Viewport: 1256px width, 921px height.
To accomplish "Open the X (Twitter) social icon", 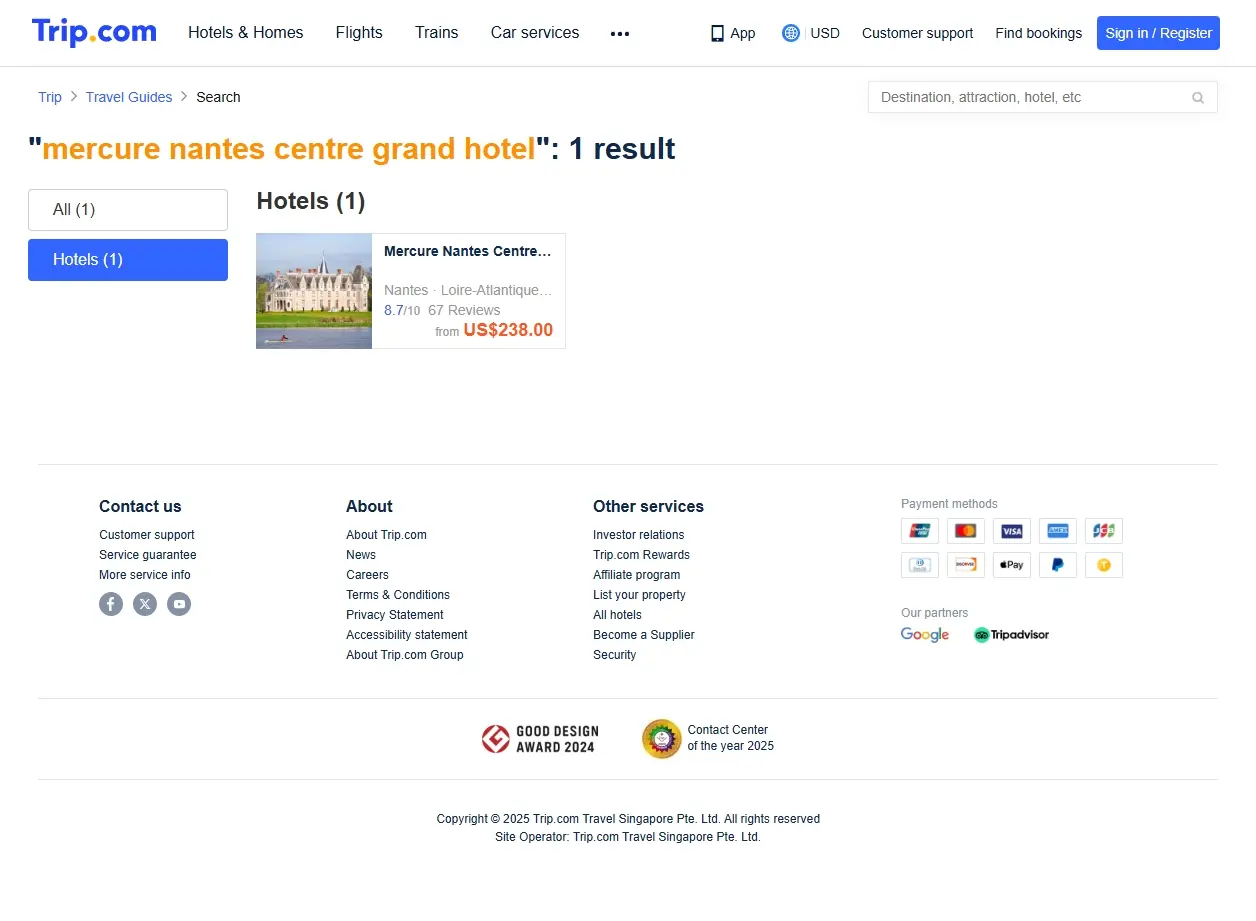I will (145, 604).
